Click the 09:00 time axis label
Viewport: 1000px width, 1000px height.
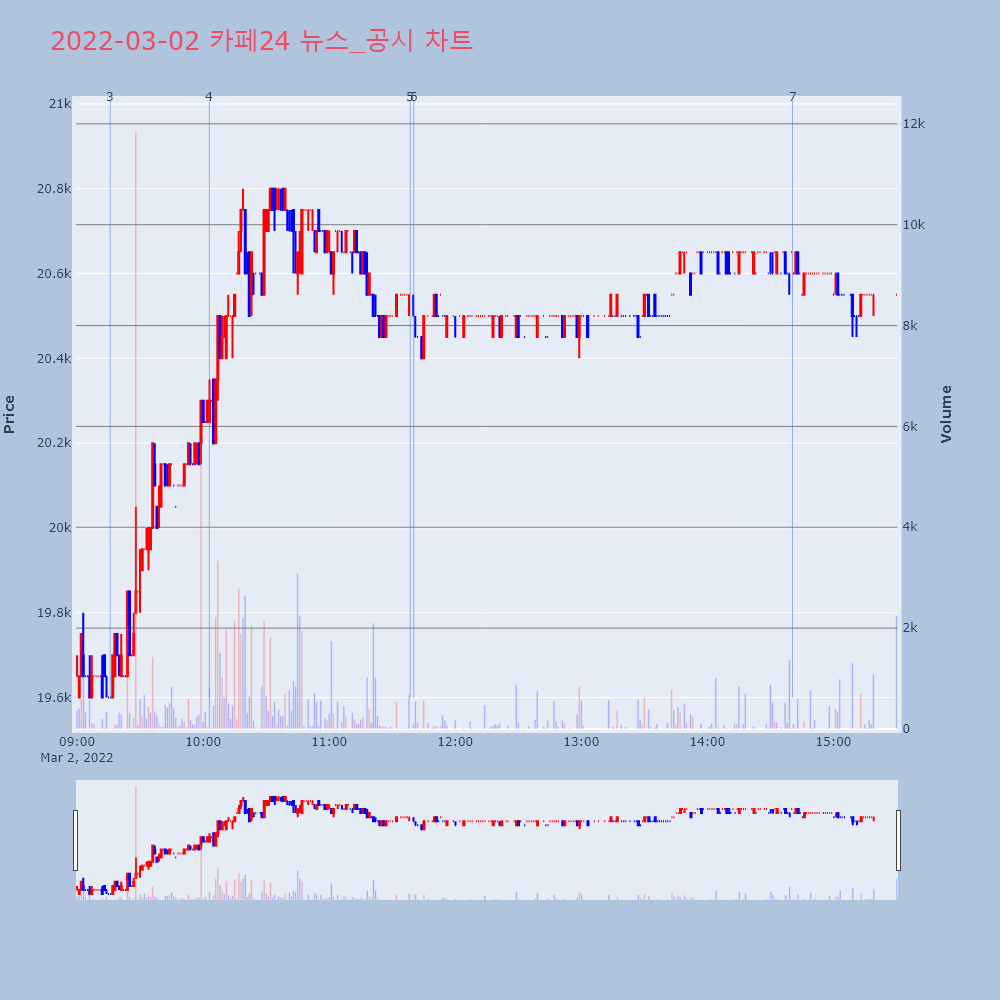[x=77, y=742]
